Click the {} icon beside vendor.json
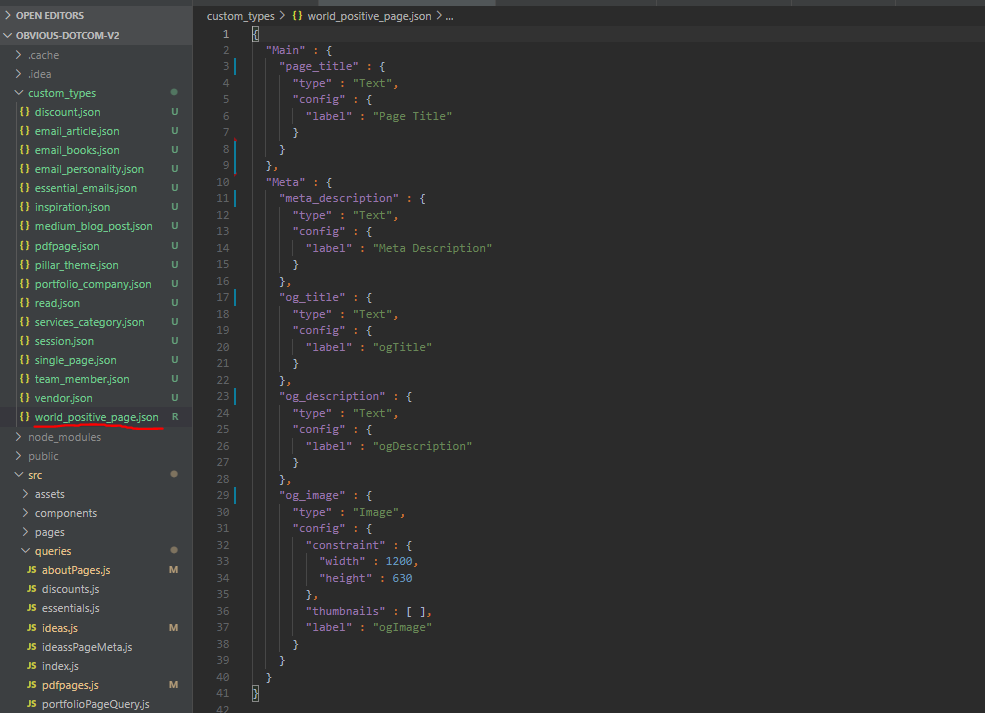The height and width of the screenshot is (713, 985). click(x=23, y=398)
